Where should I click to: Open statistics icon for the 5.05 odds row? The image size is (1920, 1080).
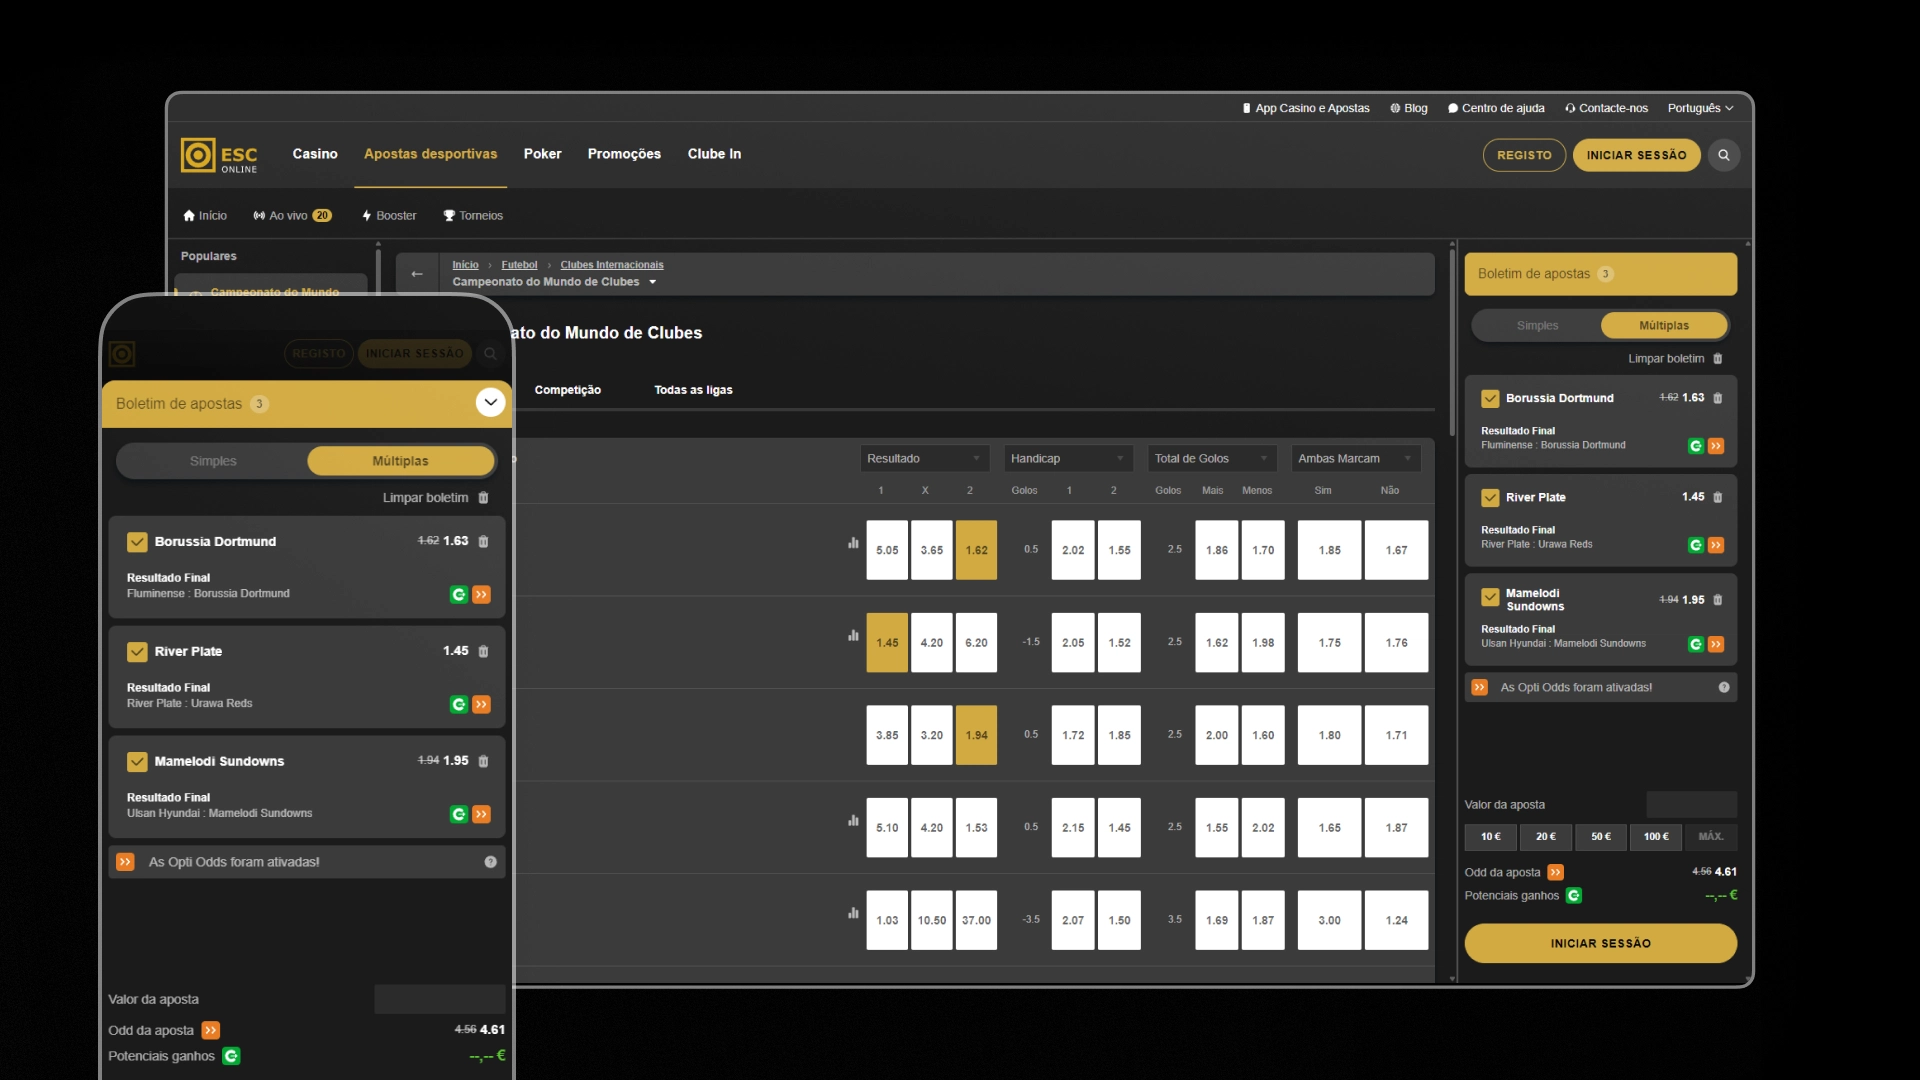click(853, 543)
